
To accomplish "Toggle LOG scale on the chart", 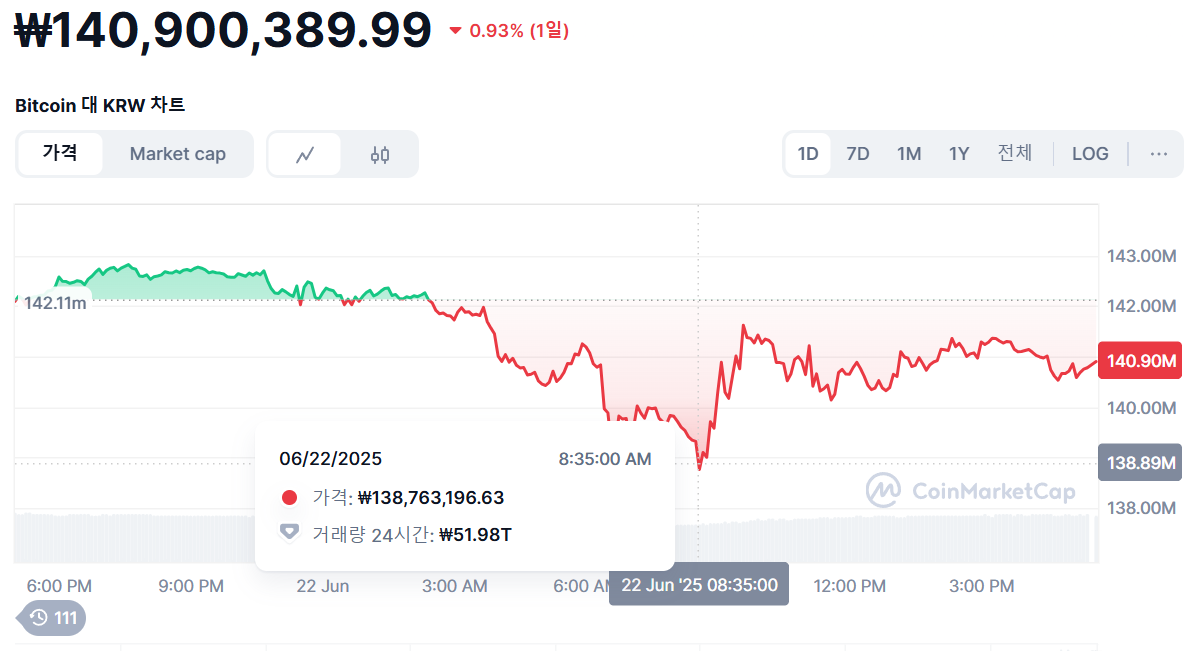I will [1090, 154].
